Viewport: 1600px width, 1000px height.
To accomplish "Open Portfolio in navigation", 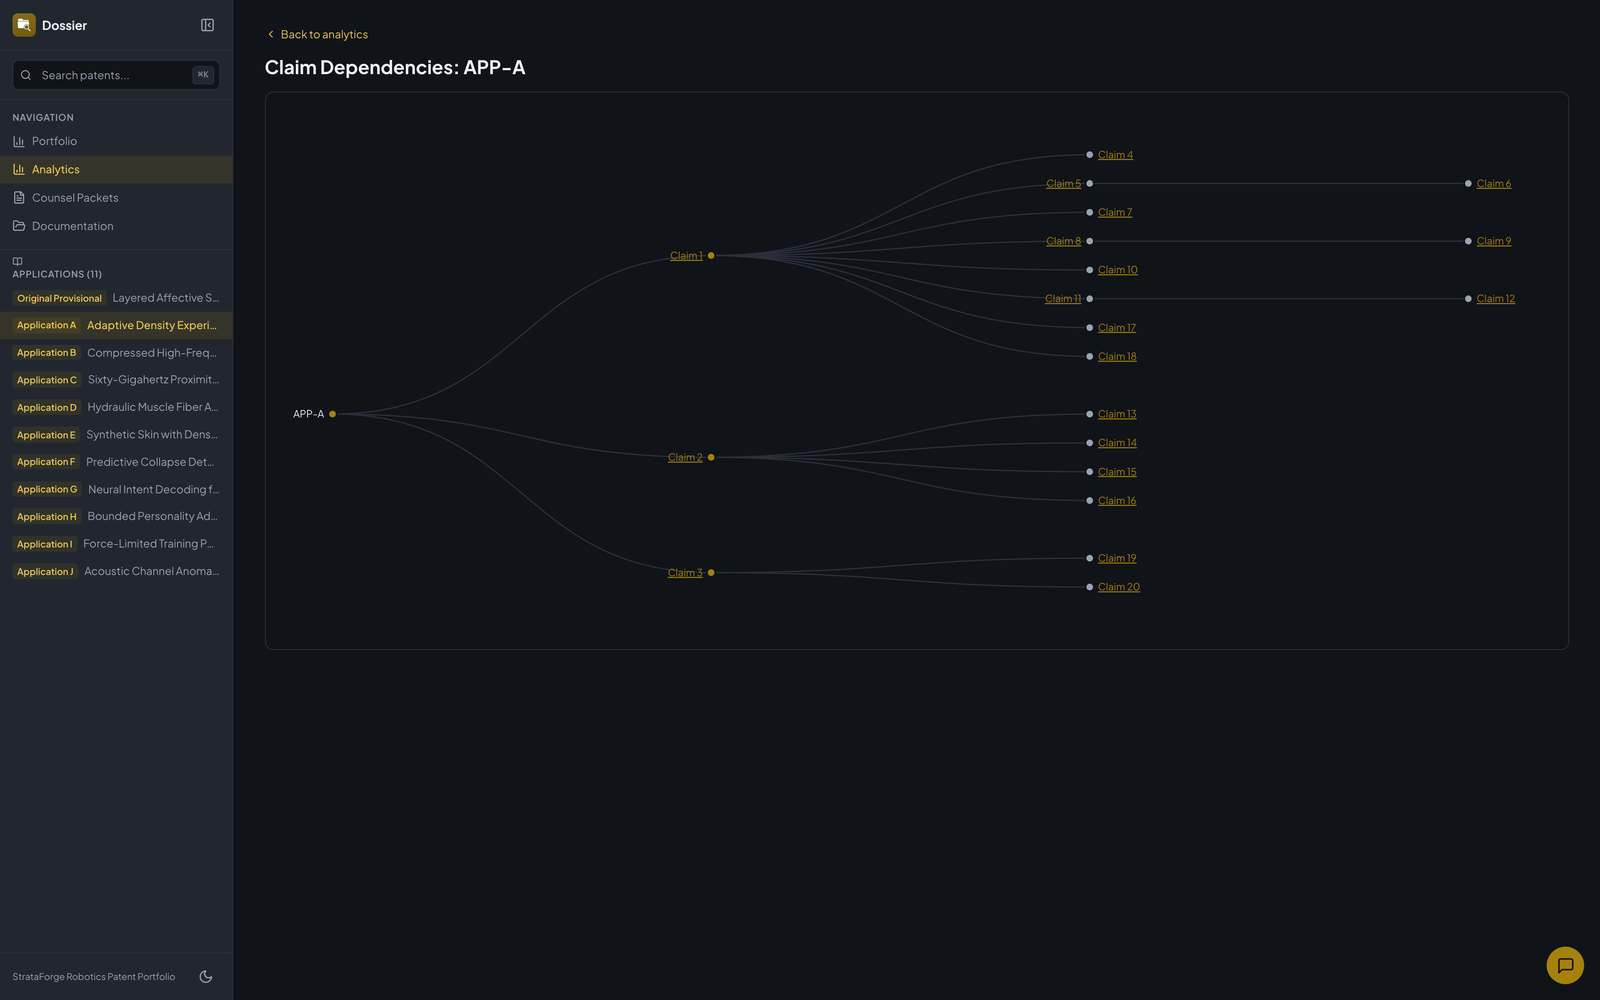I will (116, 141).
